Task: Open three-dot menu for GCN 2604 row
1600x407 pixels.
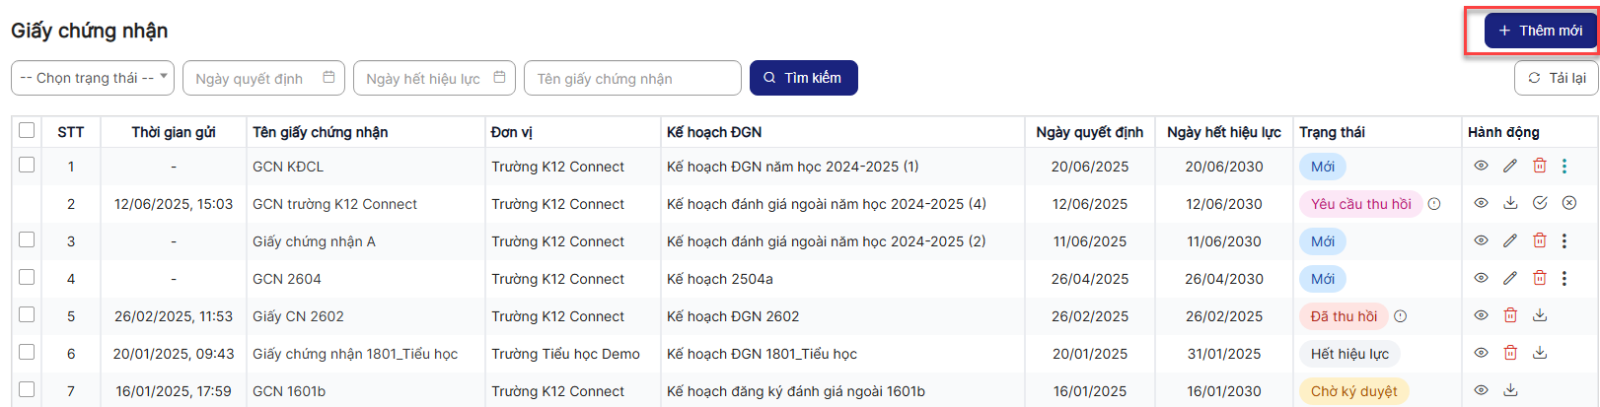Action: coord(1565,278)
